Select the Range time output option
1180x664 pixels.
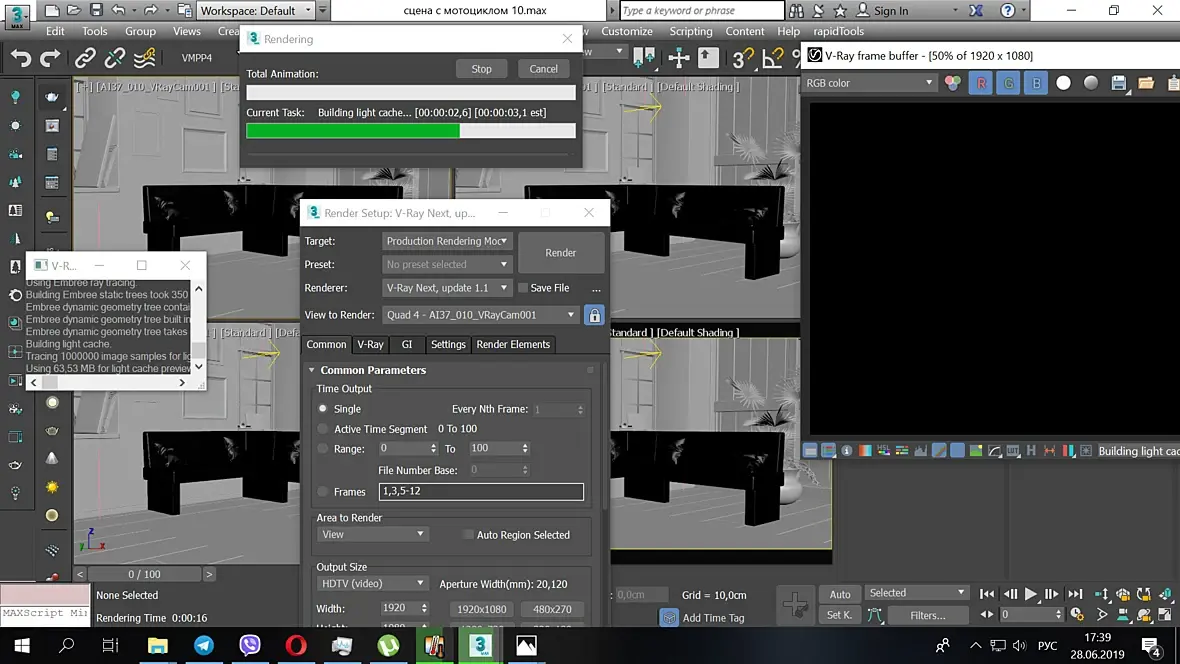(x=323, y=449)
